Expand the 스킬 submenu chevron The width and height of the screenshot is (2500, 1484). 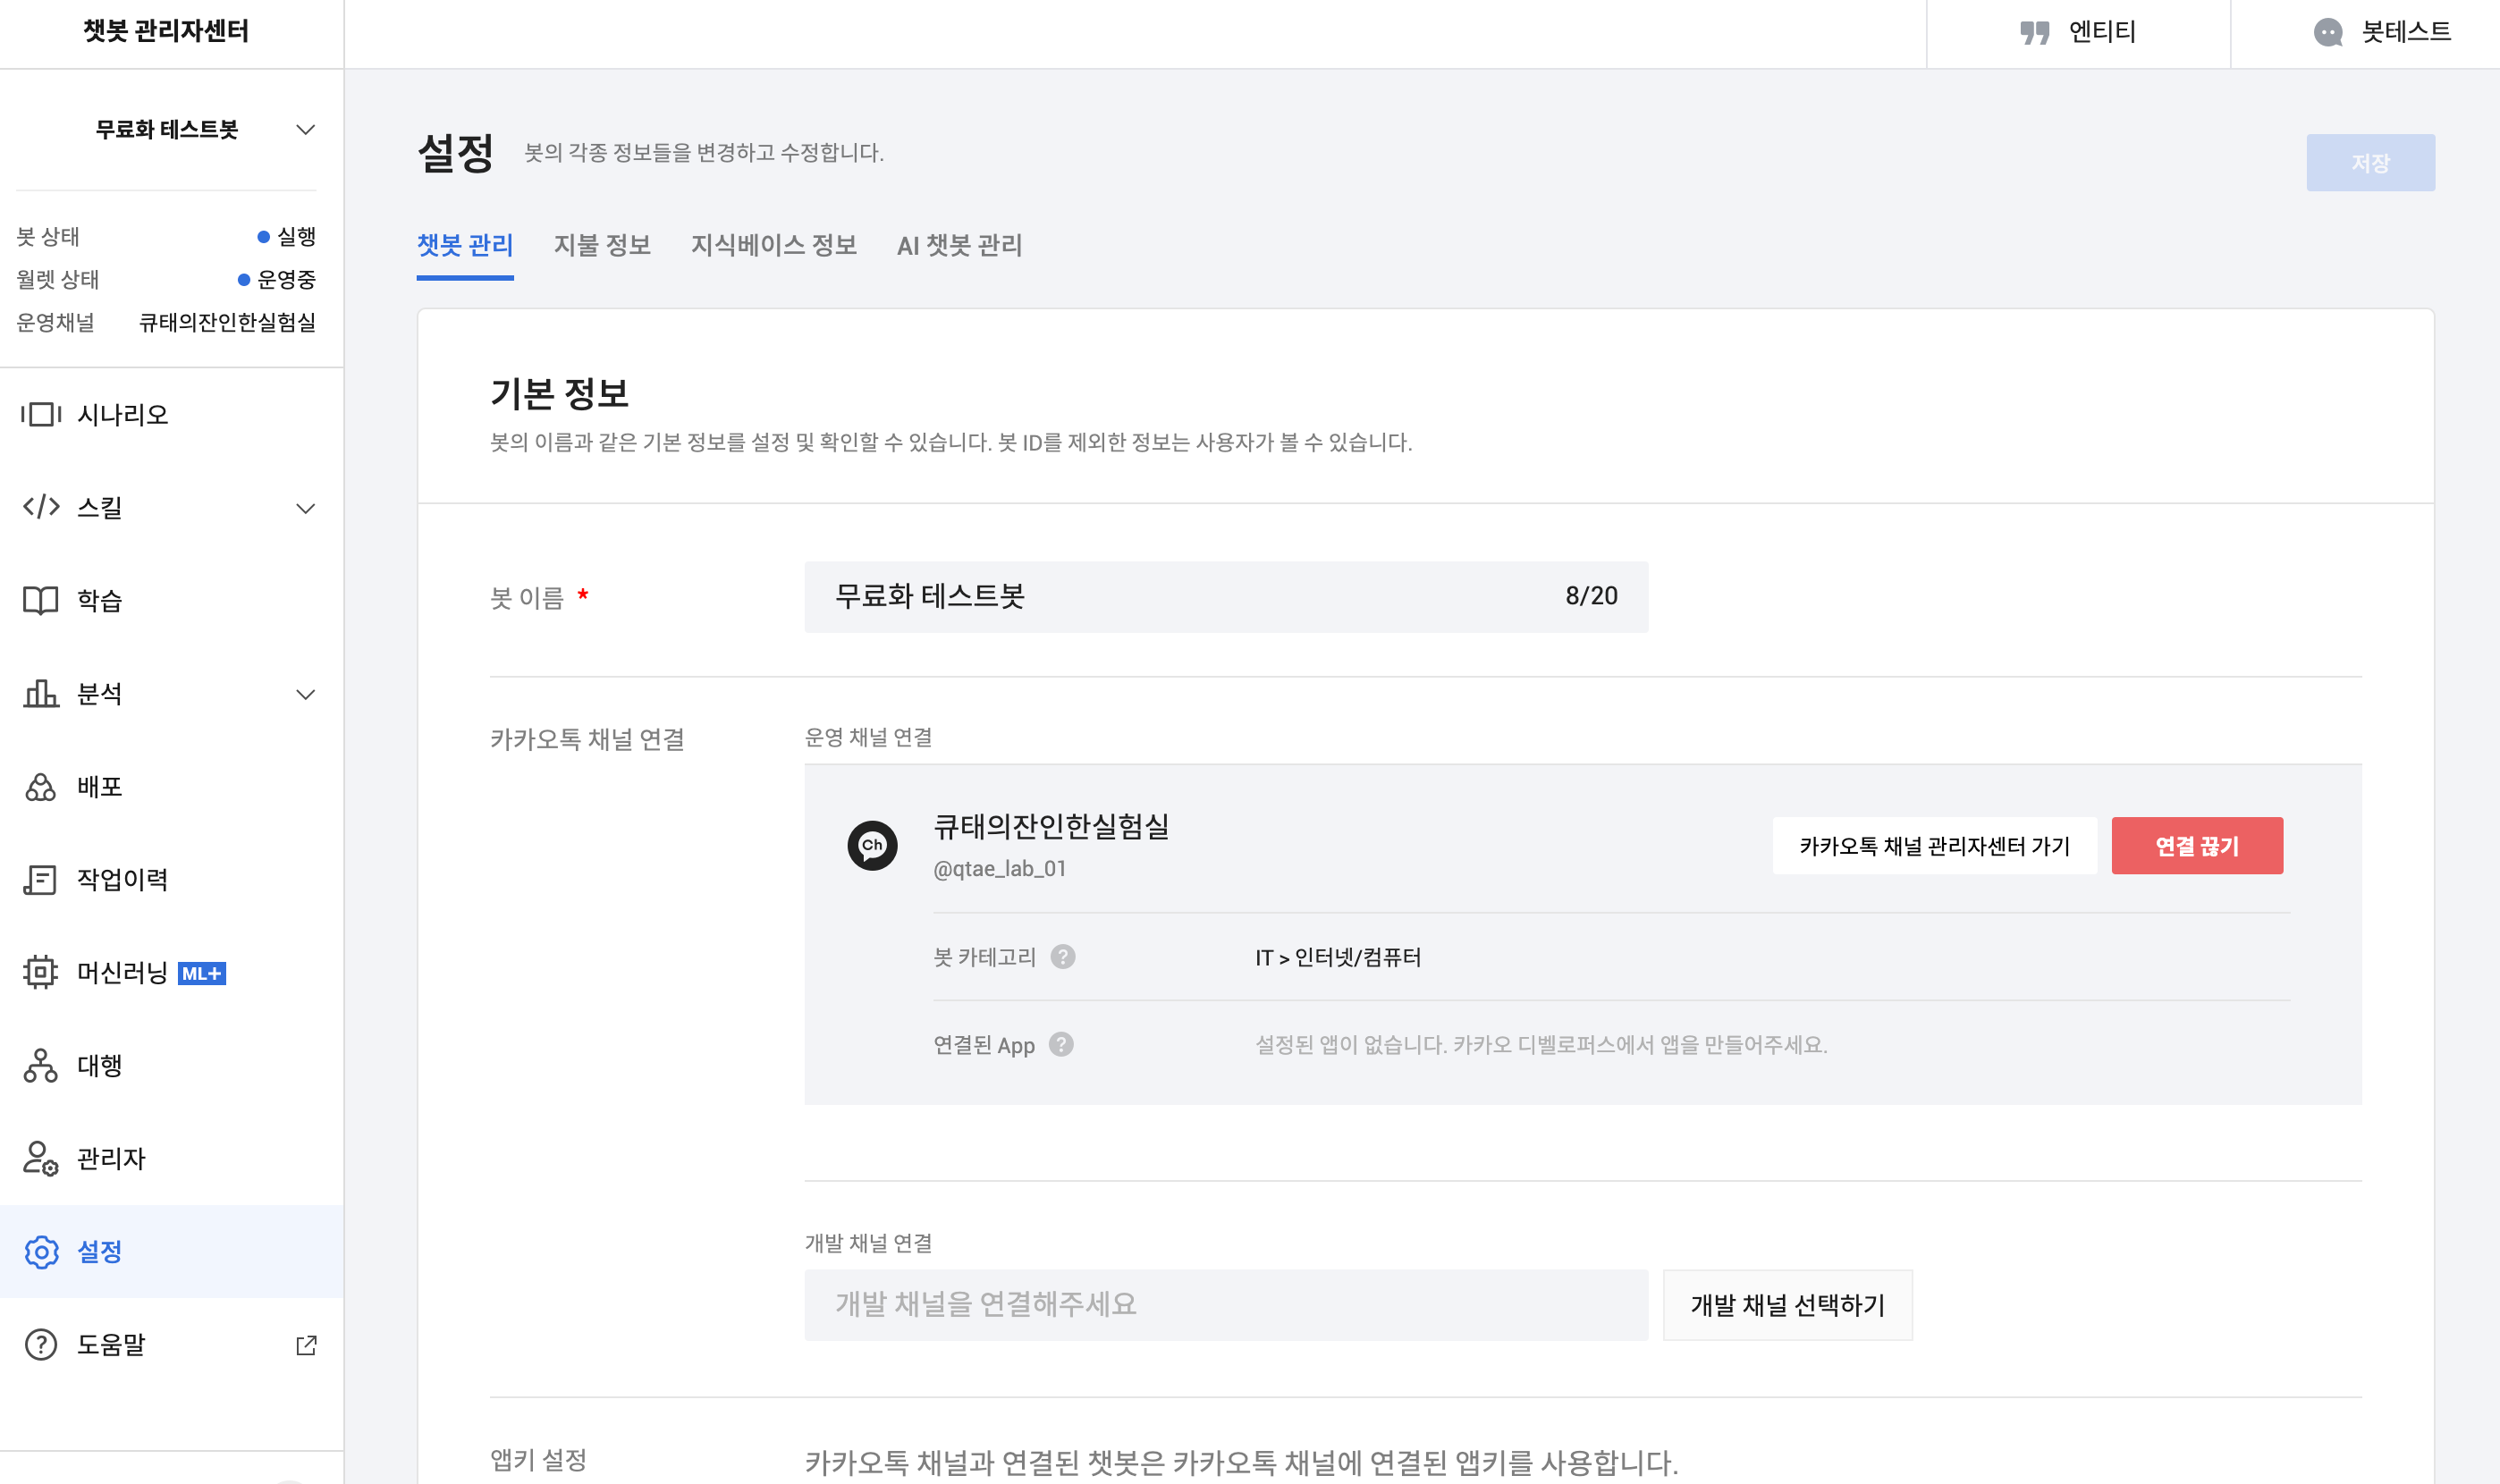pos(305,508)
